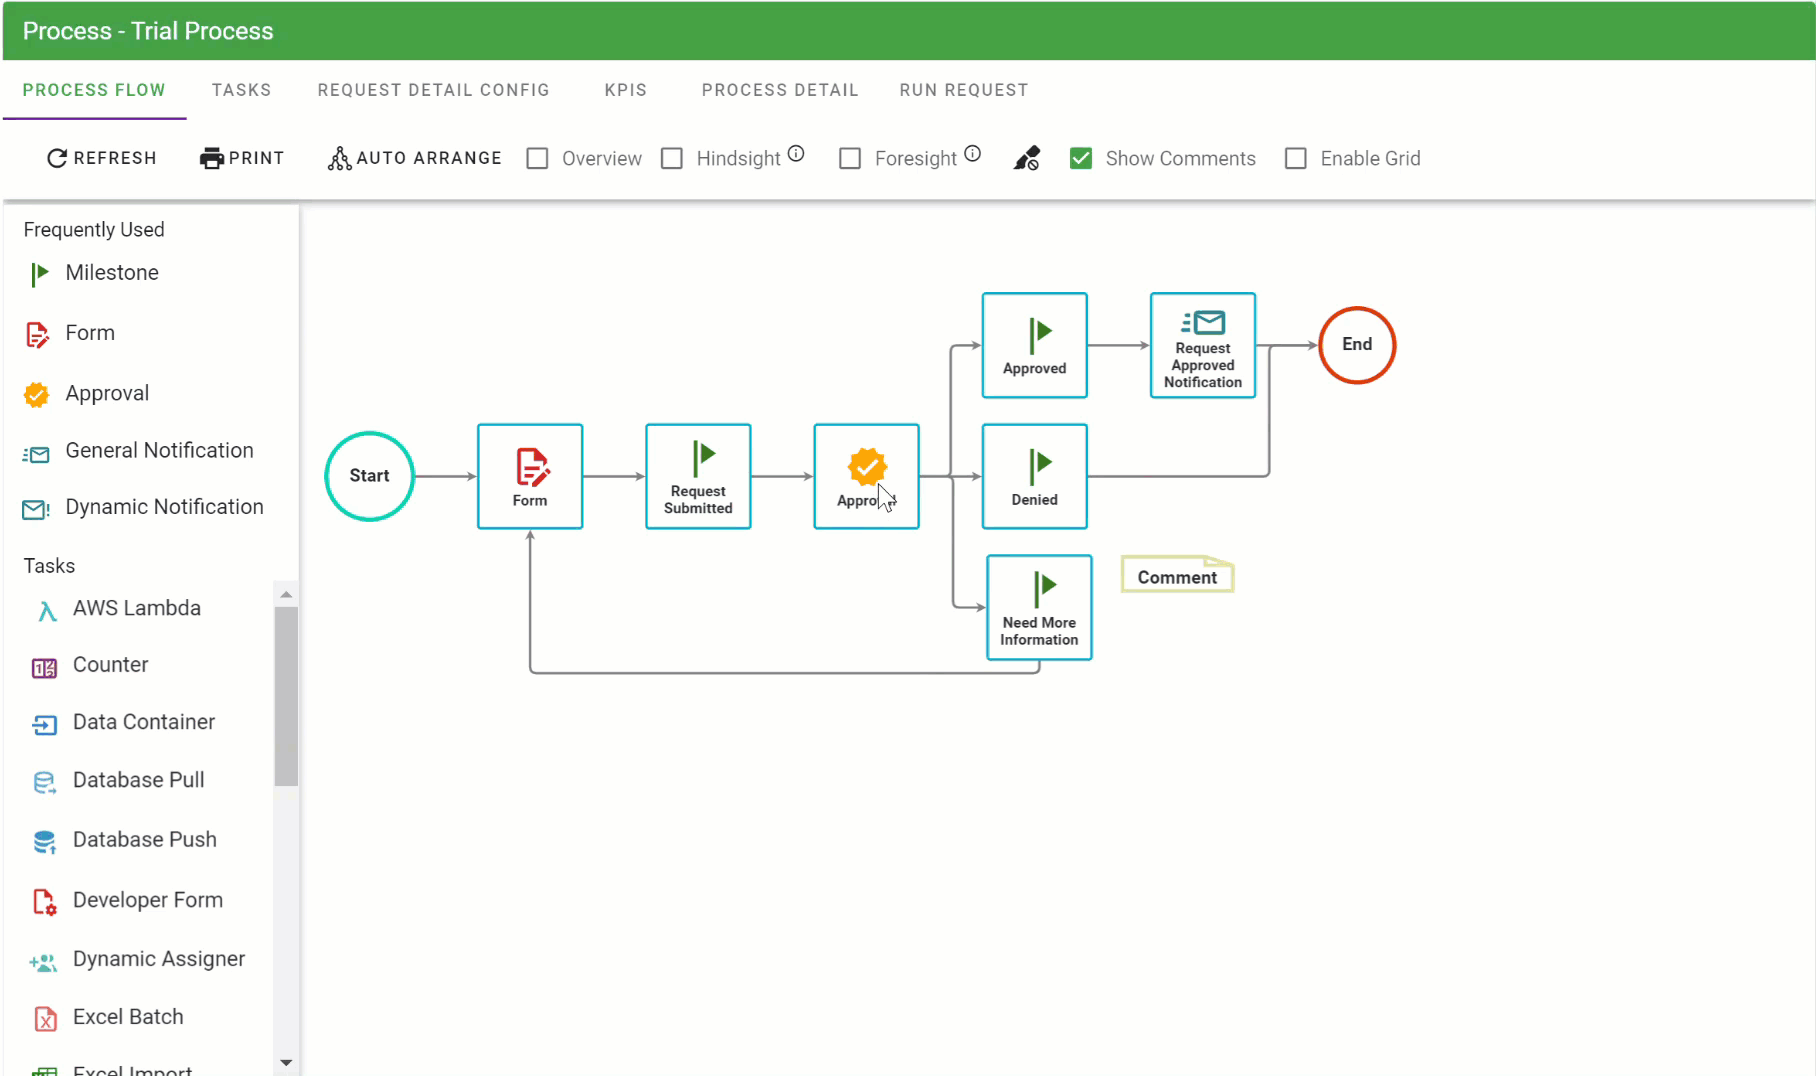Click the Hindsight info icon
The image size is (1816, 1076).
796,154
